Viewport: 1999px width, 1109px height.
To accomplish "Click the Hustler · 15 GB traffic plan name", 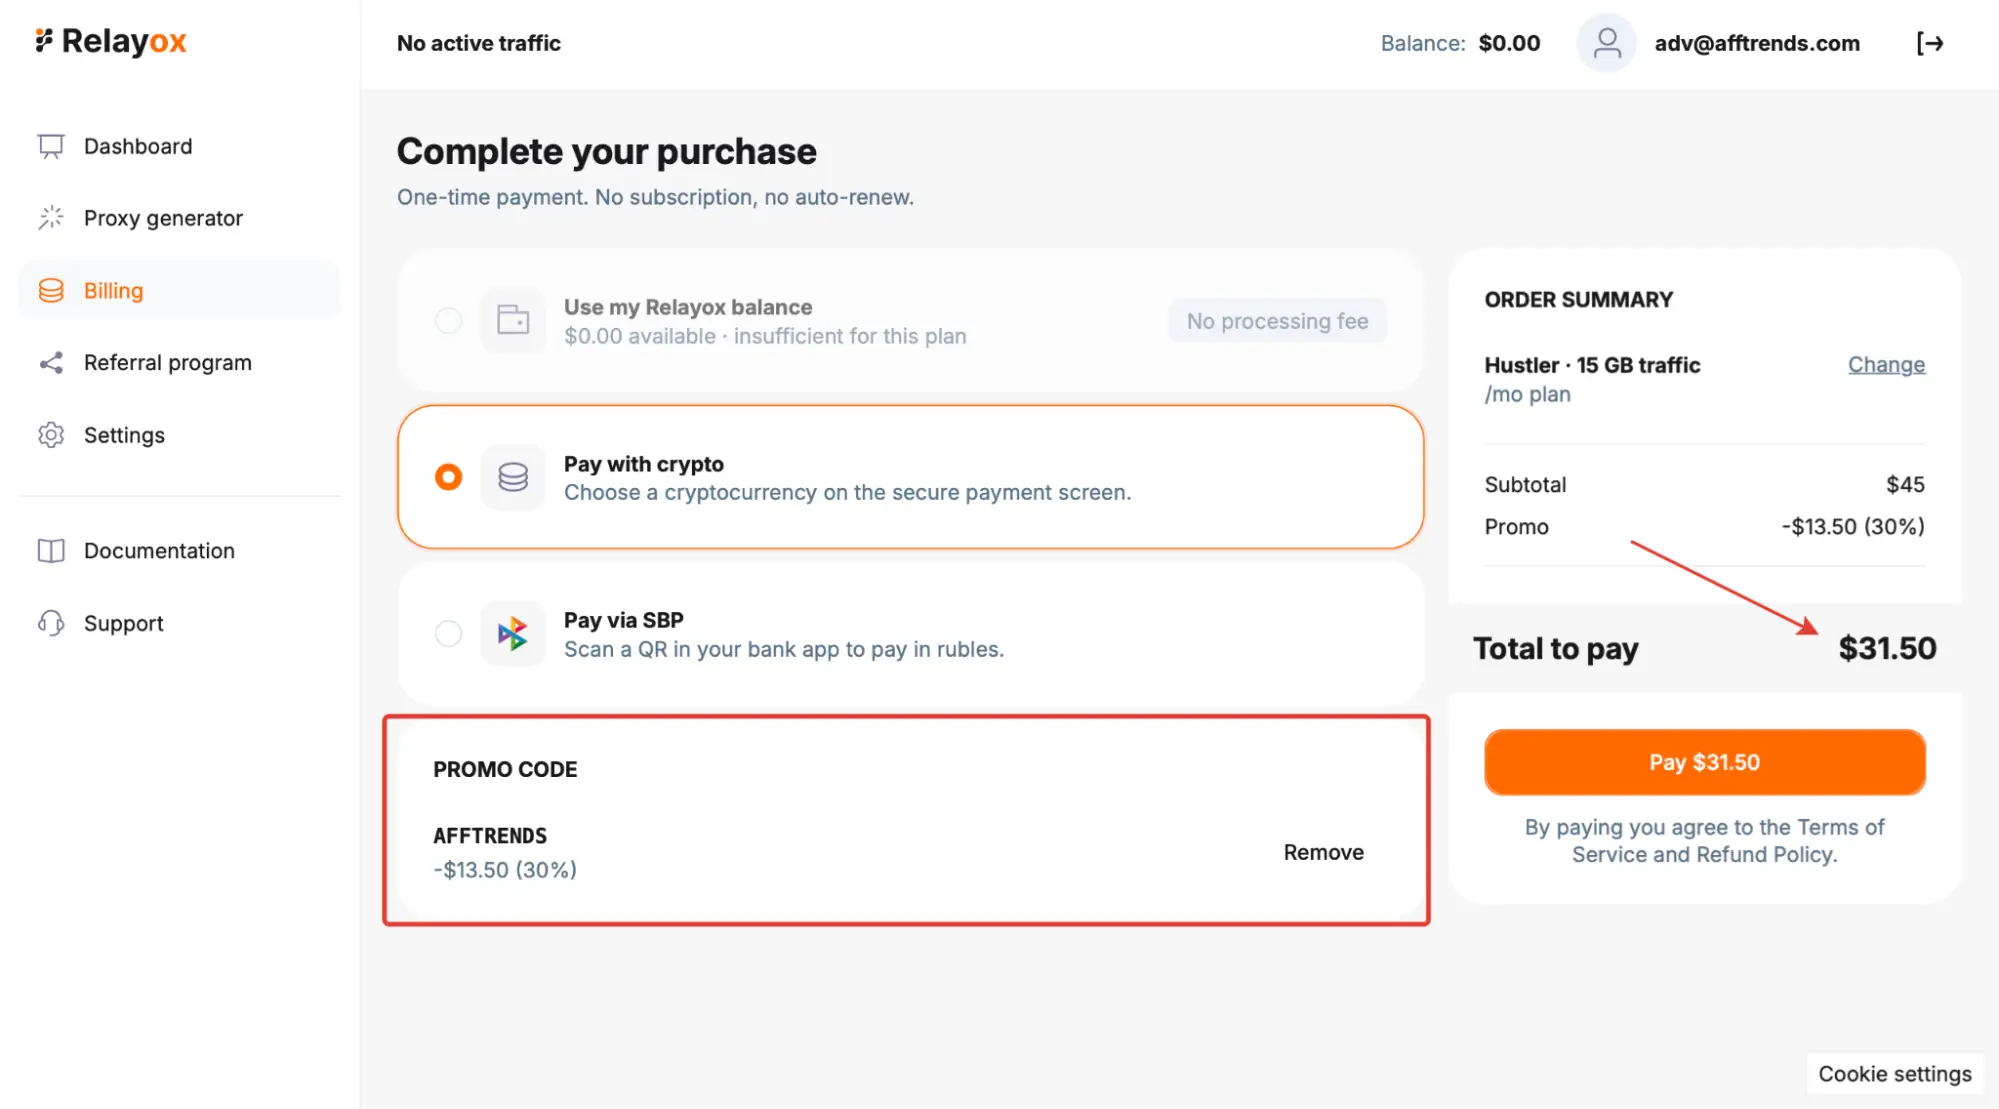I will tap(1592, 365).
